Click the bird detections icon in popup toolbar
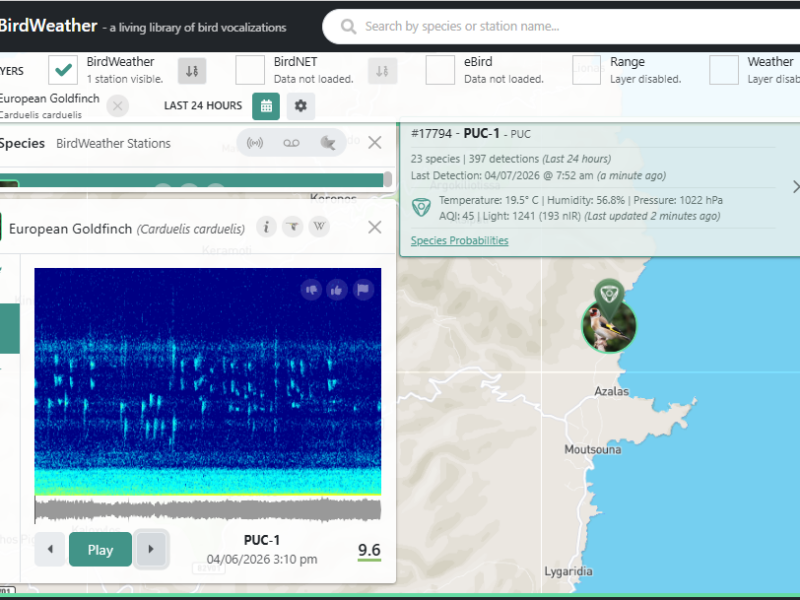 pyautogui.click(x=327, y=143)
